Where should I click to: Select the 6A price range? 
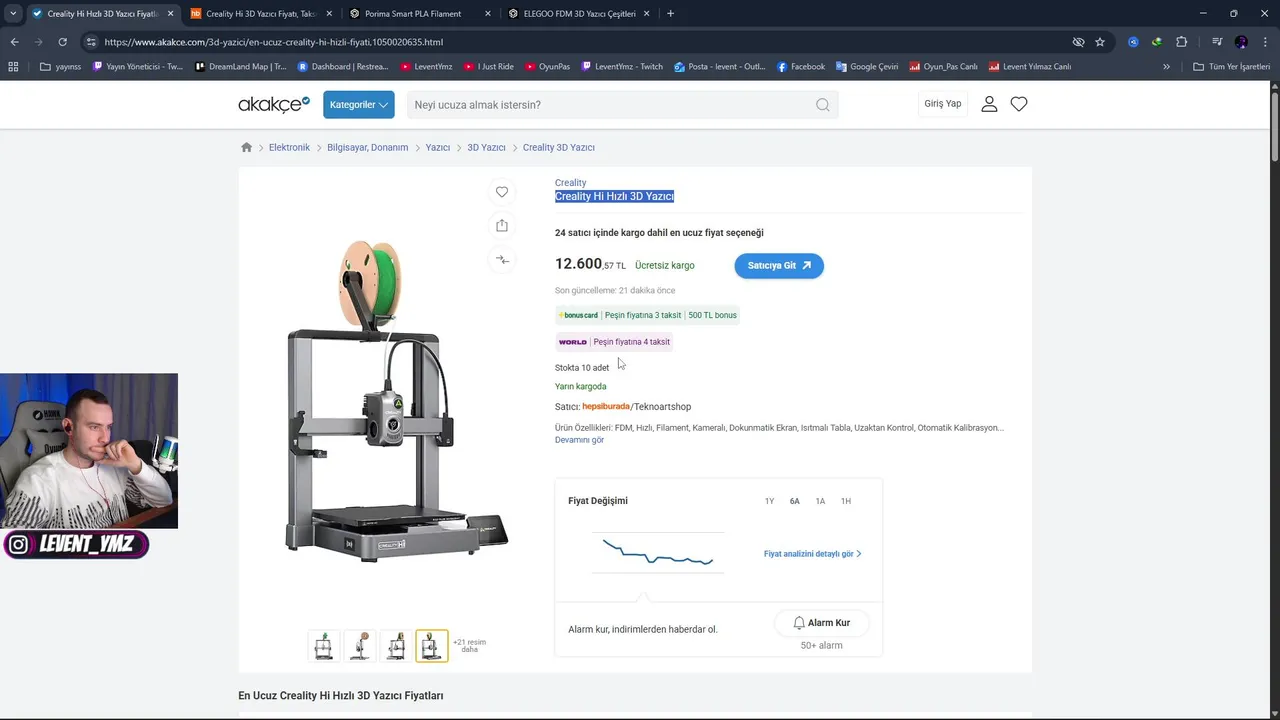coord(795,501)
